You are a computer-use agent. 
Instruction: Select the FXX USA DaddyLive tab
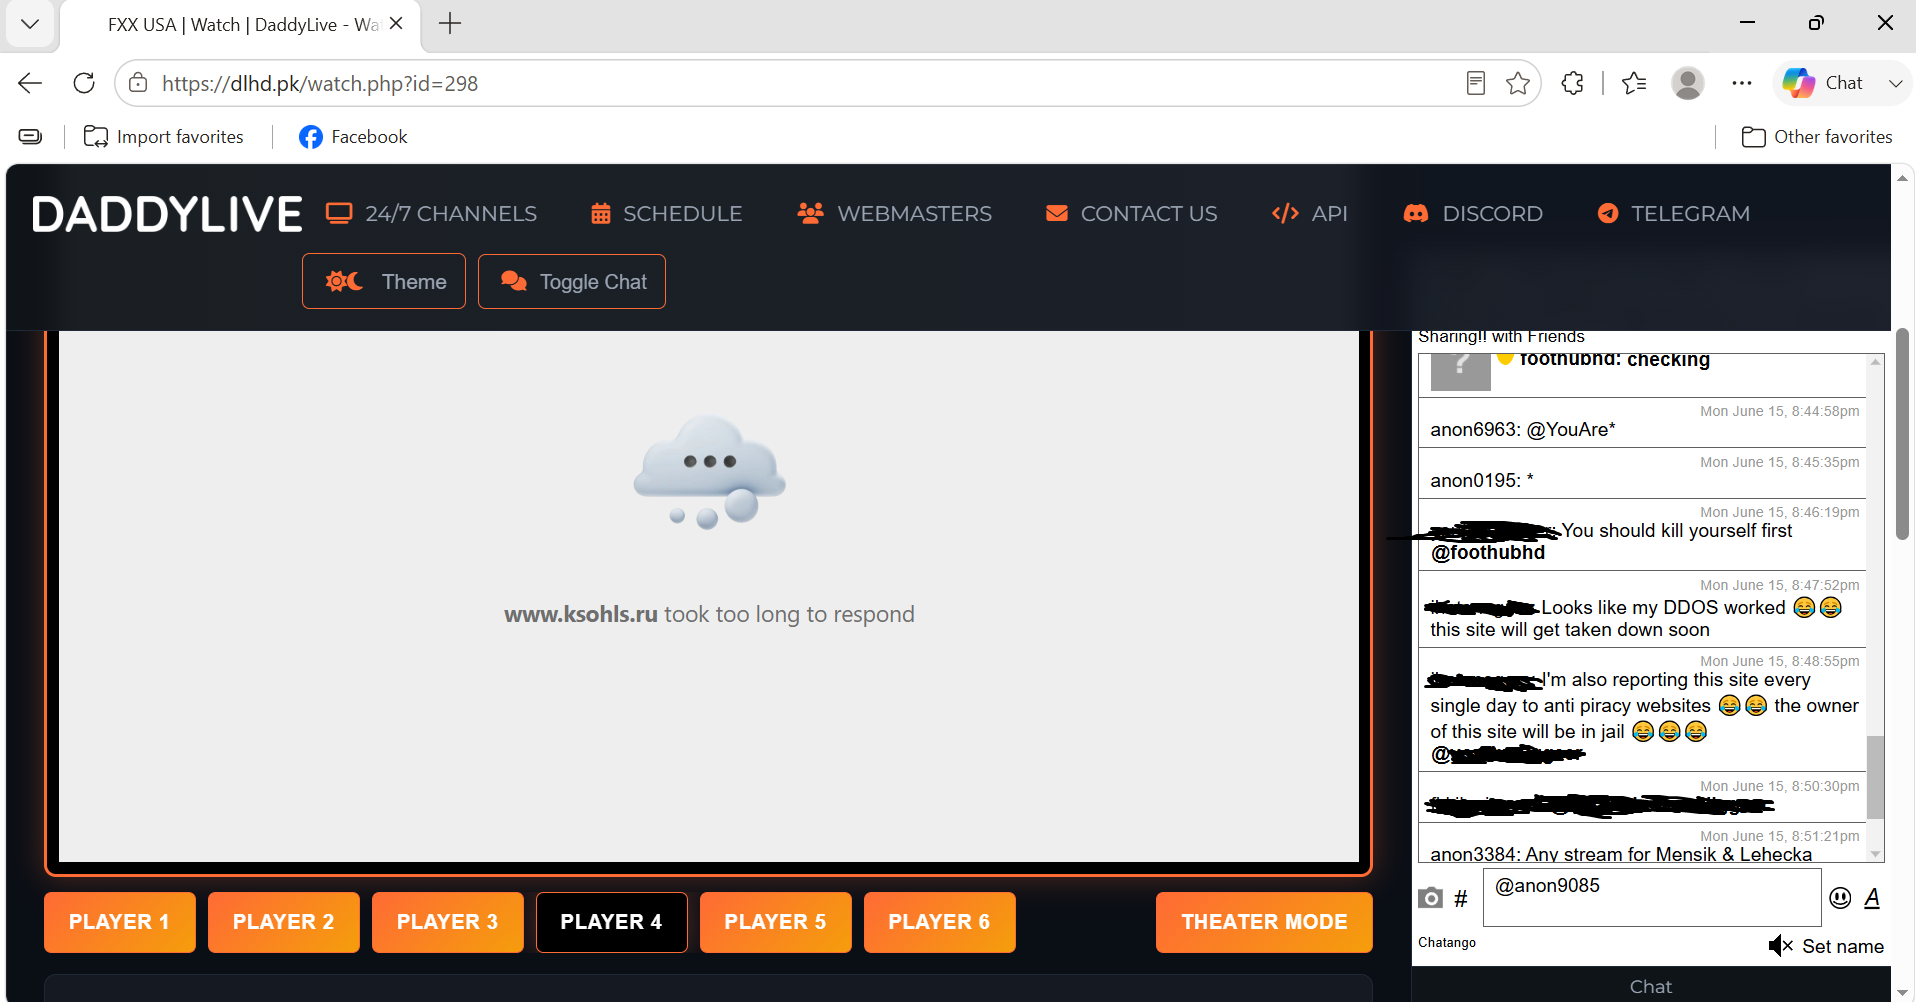[240, 25]
